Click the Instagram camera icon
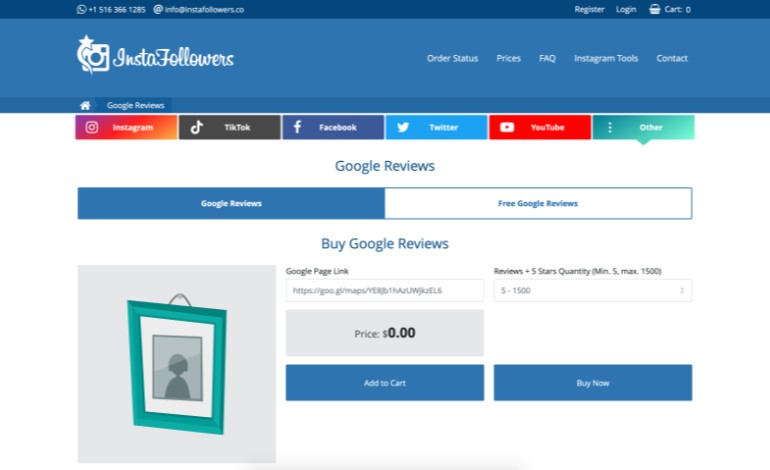770x470 pixels. [92, 127]
